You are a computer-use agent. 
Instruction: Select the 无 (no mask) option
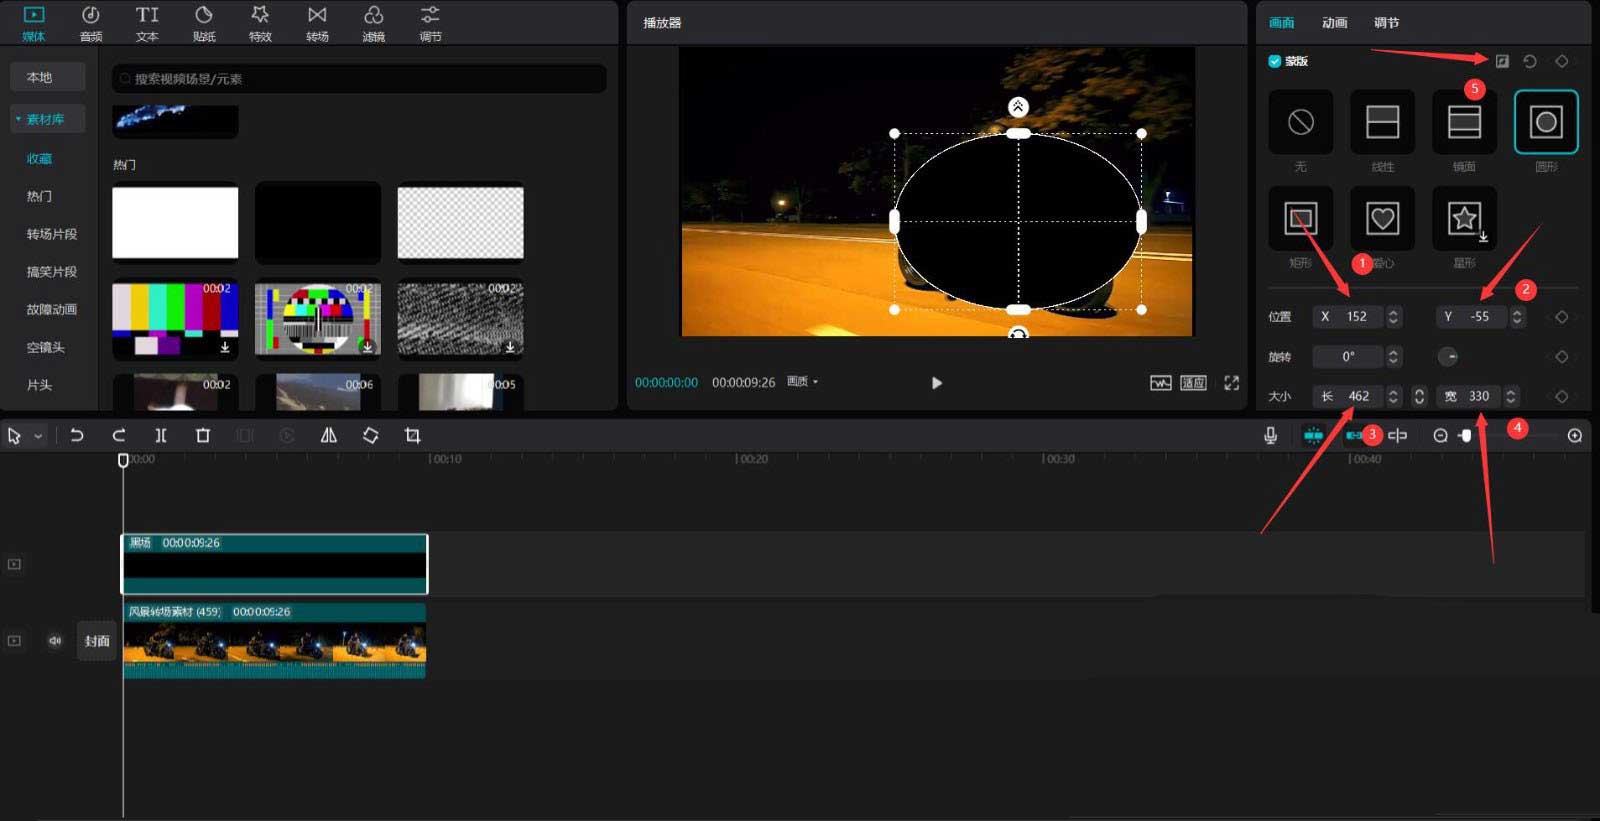pyautogui.click(x=1301, y=122)
